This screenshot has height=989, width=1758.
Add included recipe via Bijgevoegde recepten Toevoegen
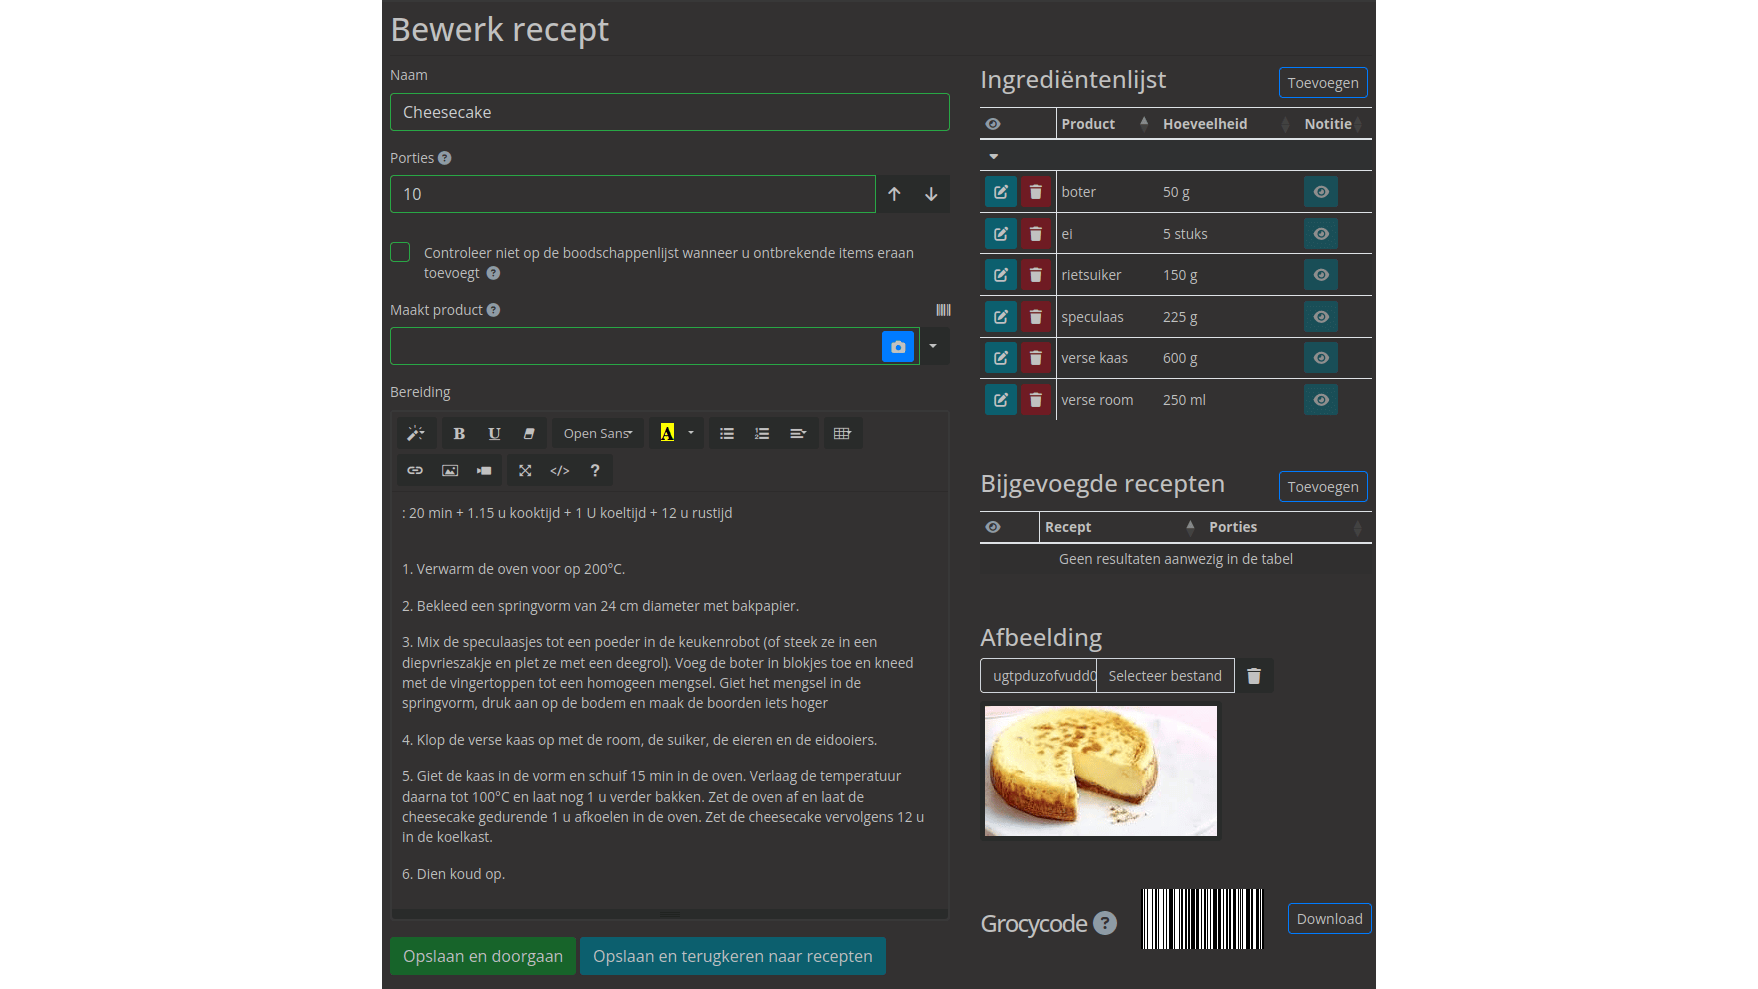pos(1323,487)
